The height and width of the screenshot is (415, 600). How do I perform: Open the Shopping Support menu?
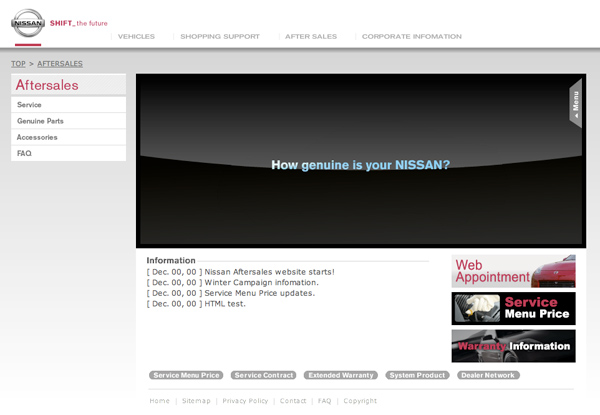[219, 36]
